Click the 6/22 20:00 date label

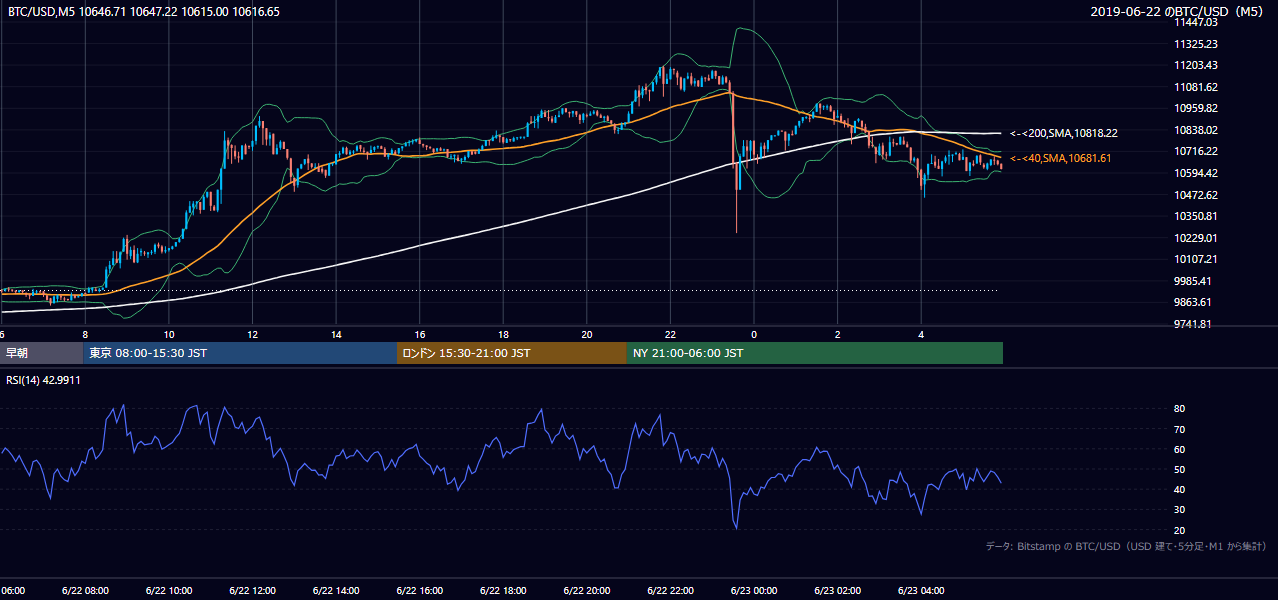tap(586, 591)
